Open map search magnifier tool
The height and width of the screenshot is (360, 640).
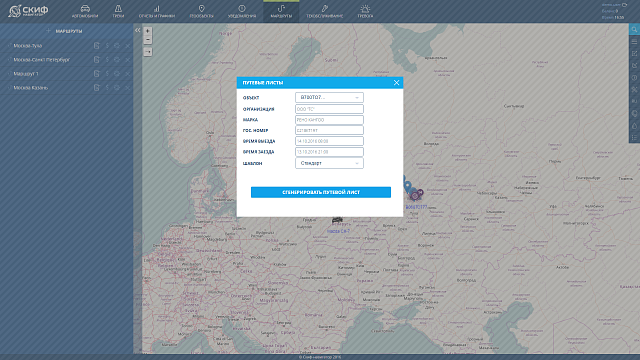tap(634, 29)
